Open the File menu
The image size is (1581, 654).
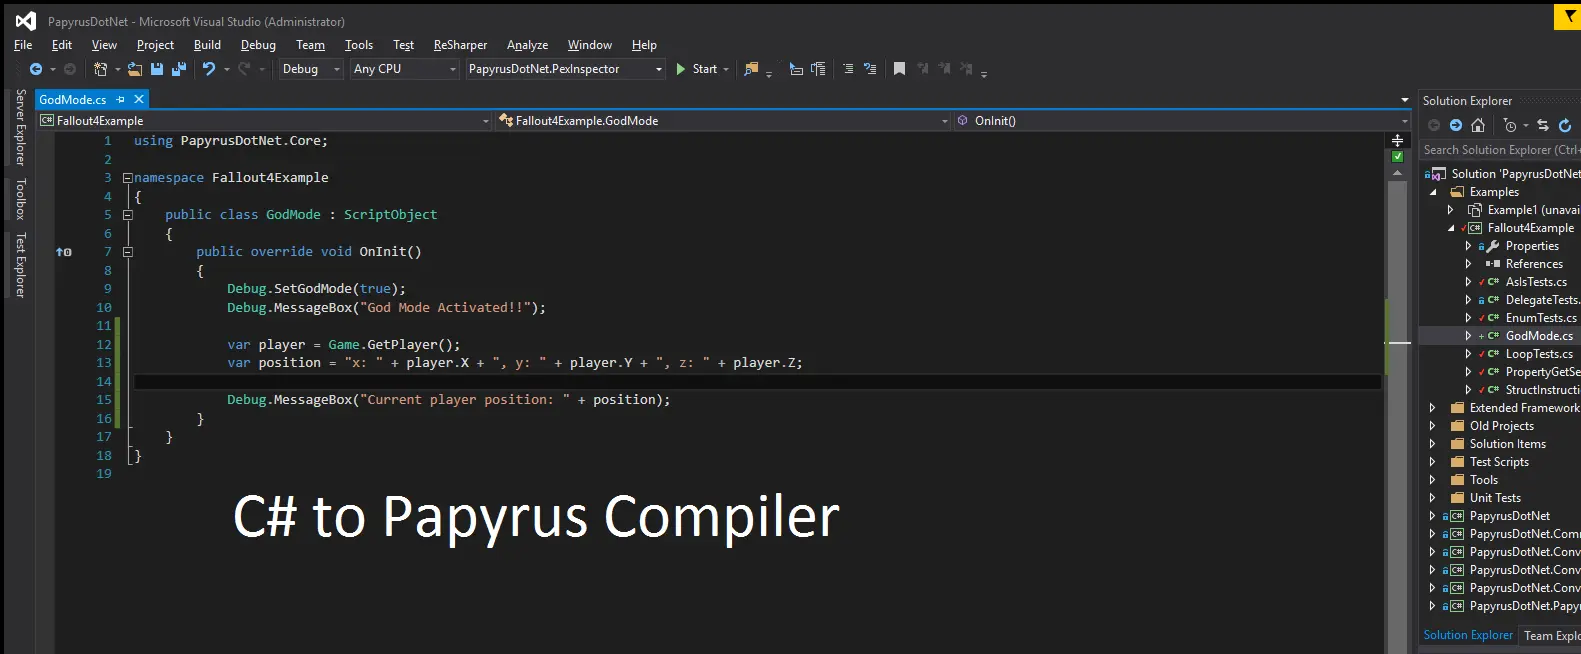(23, 45)
